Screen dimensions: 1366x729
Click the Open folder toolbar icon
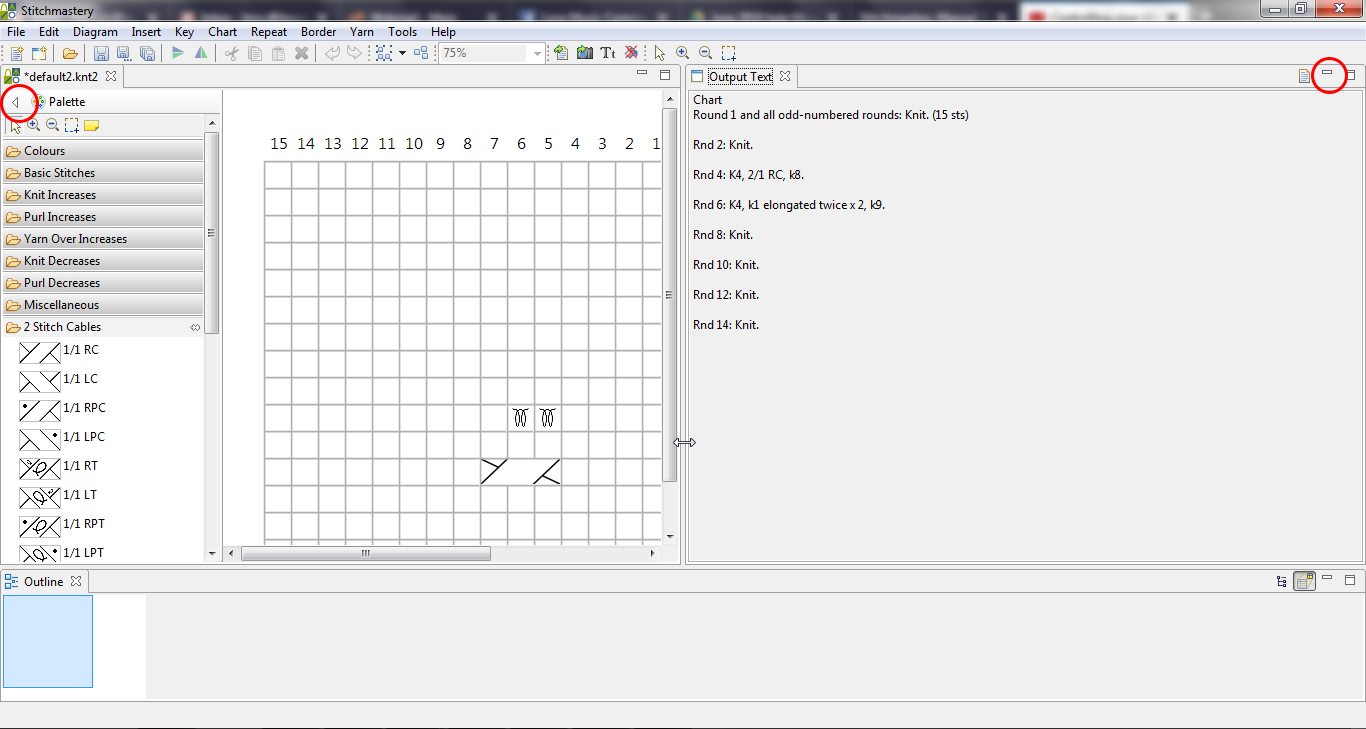coord(70,53)
